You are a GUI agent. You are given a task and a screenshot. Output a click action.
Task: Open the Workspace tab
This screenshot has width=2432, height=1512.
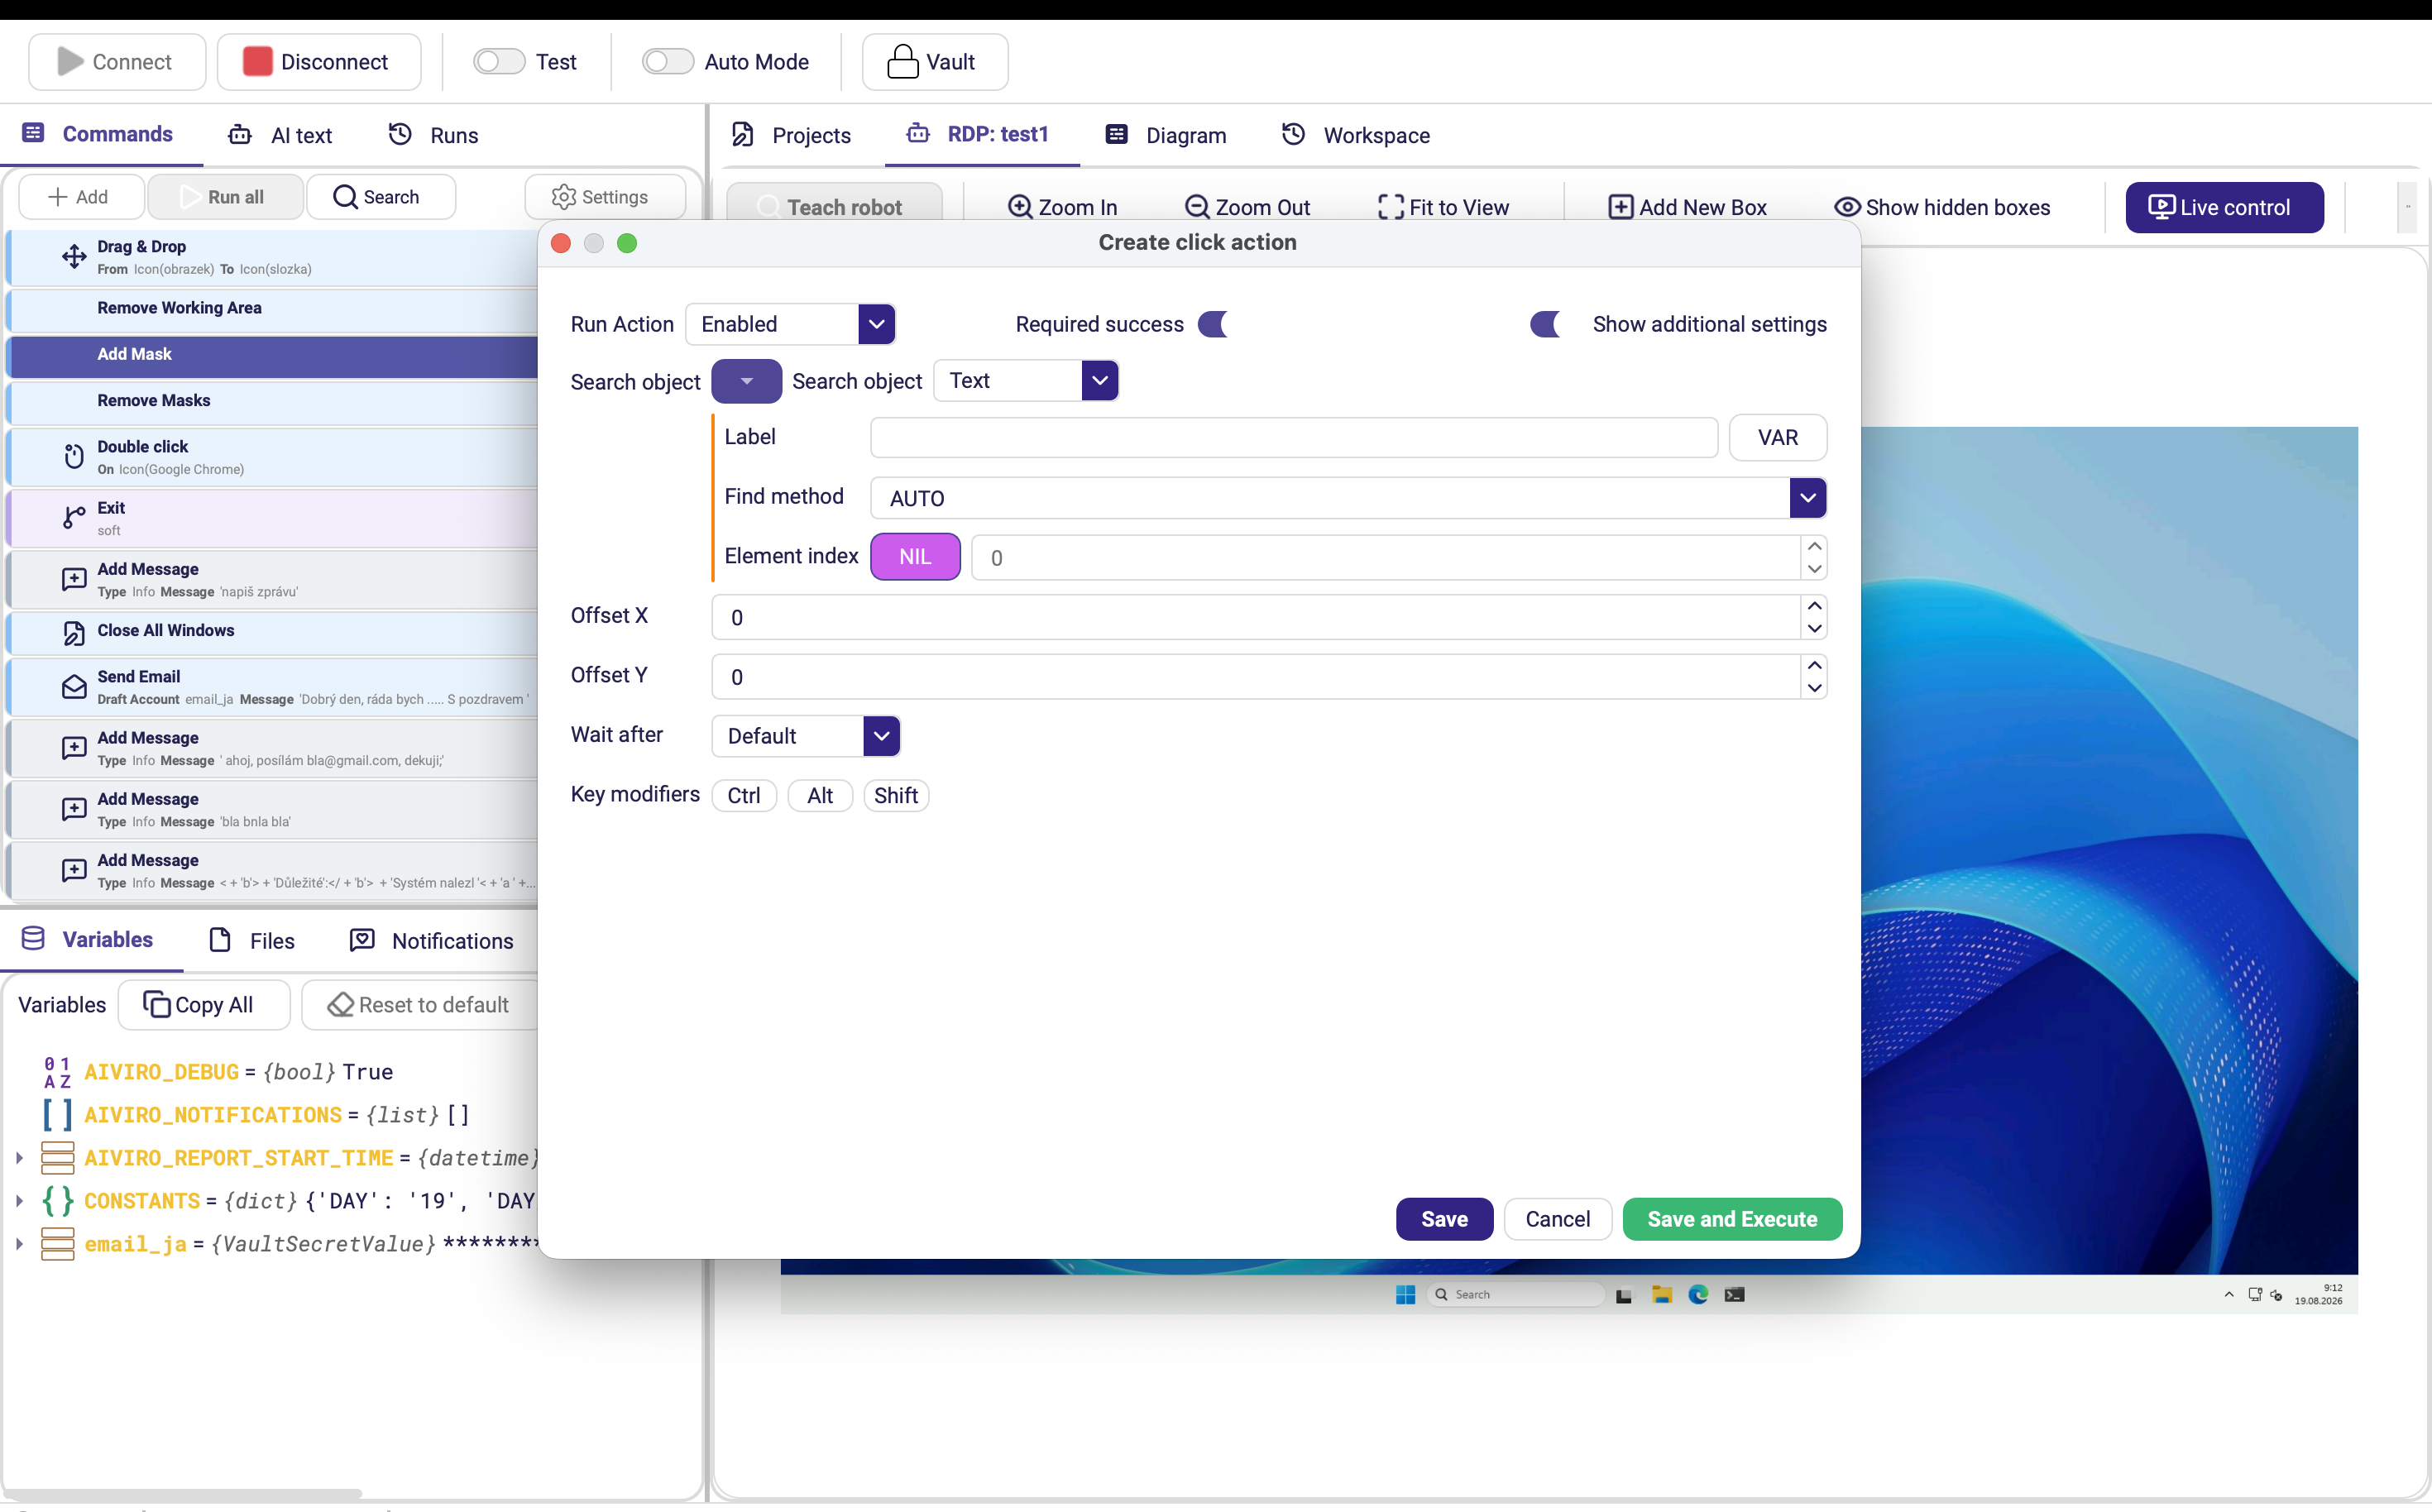pos(1356,135)
